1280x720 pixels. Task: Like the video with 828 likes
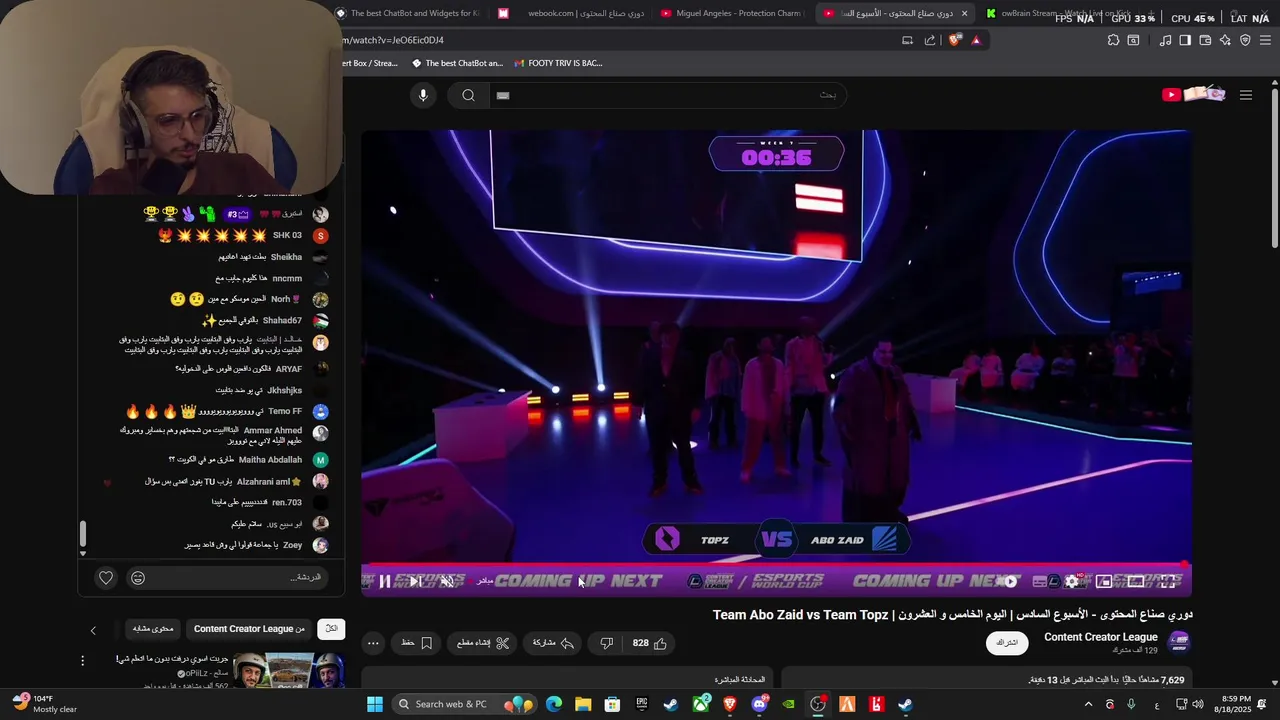point(650,643)
